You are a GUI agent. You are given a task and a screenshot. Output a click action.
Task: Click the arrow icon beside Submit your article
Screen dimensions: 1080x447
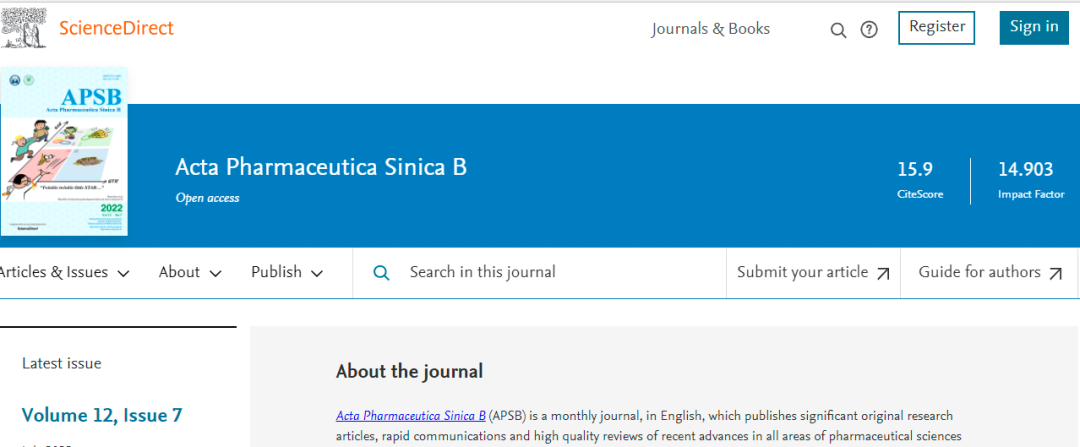(883, 273)
